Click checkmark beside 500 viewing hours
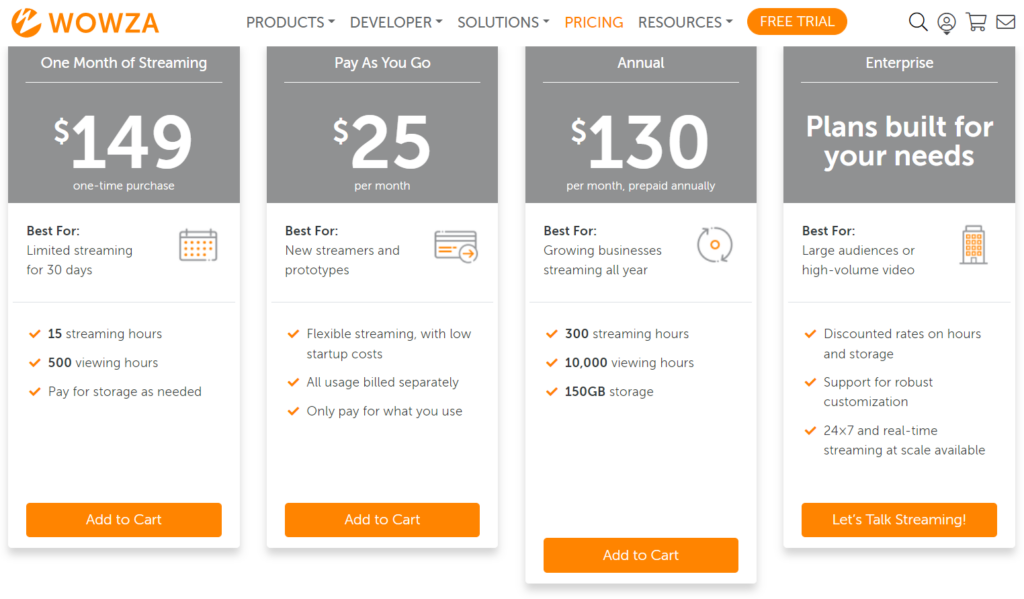The image size is (1024, 599). pos(35,363)
